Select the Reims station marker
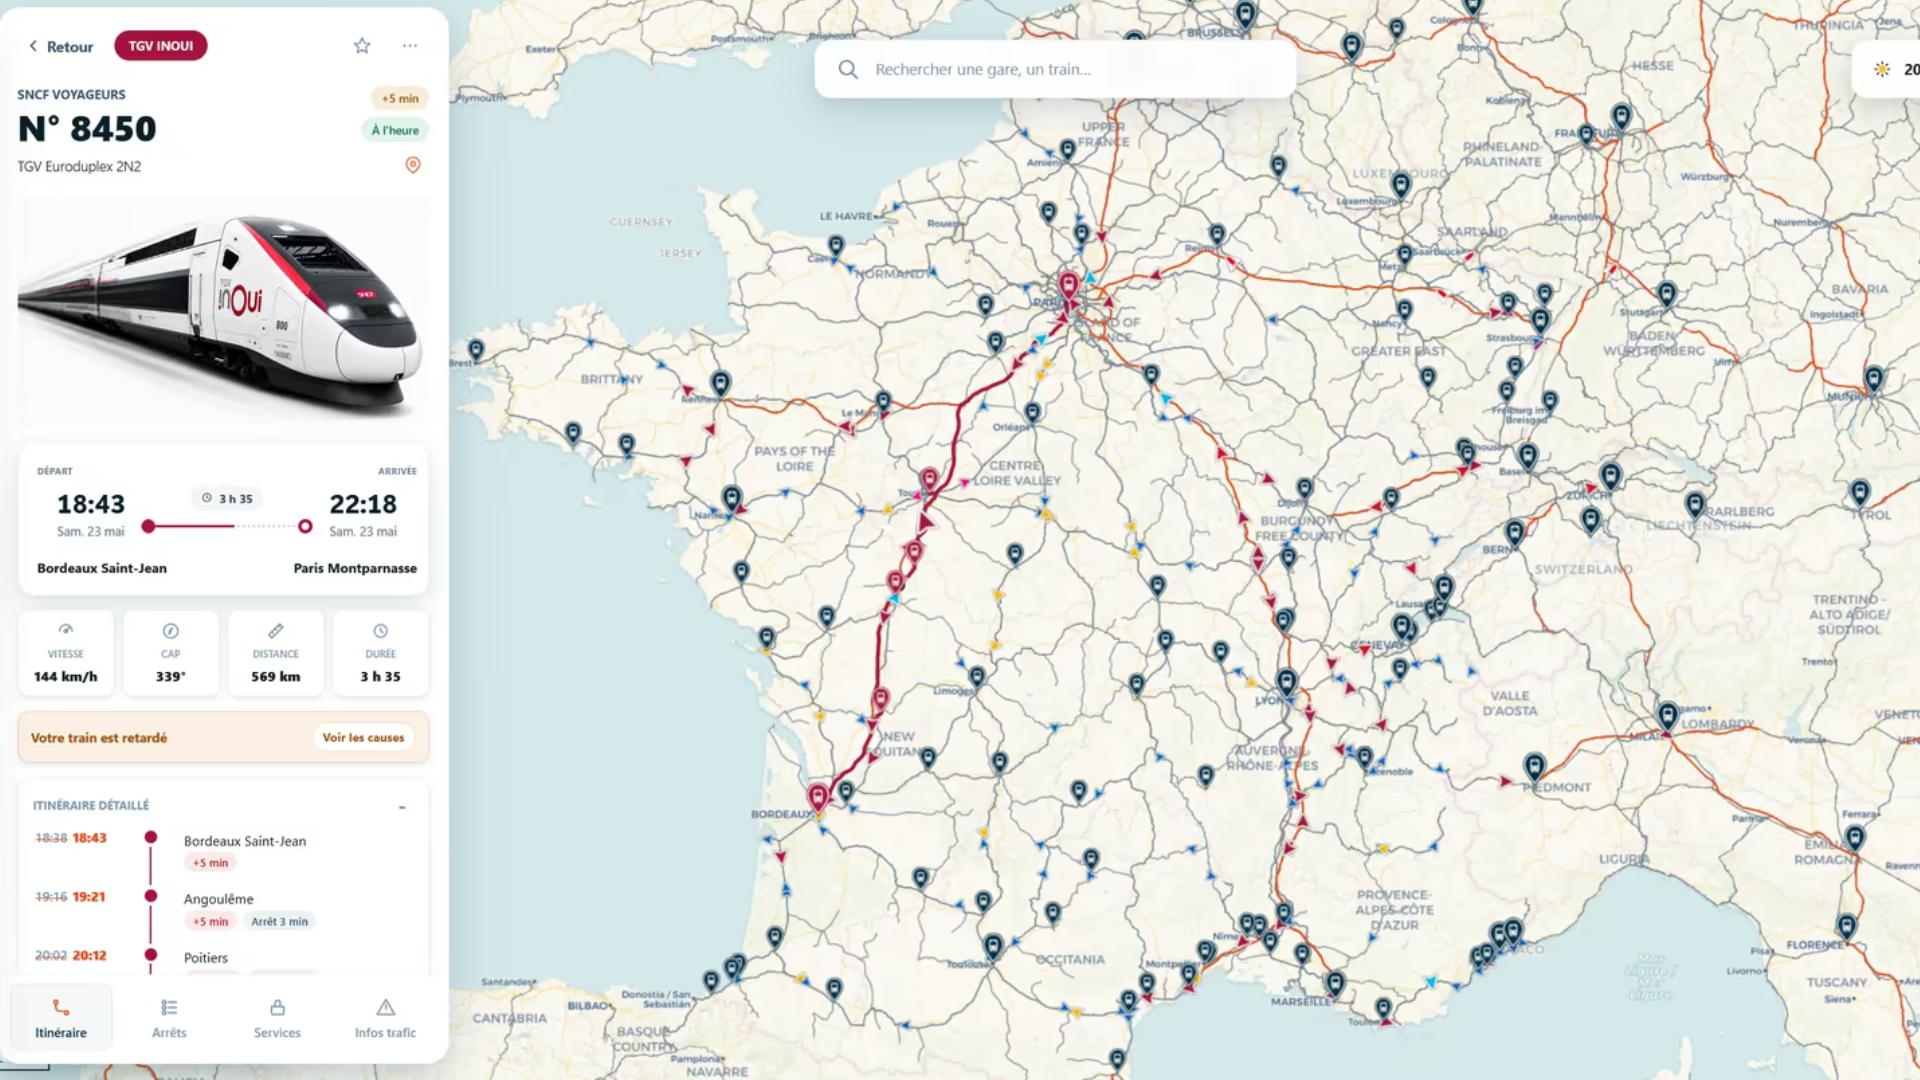This screenshot has height=1080, width=1920. coord(1217,234)
